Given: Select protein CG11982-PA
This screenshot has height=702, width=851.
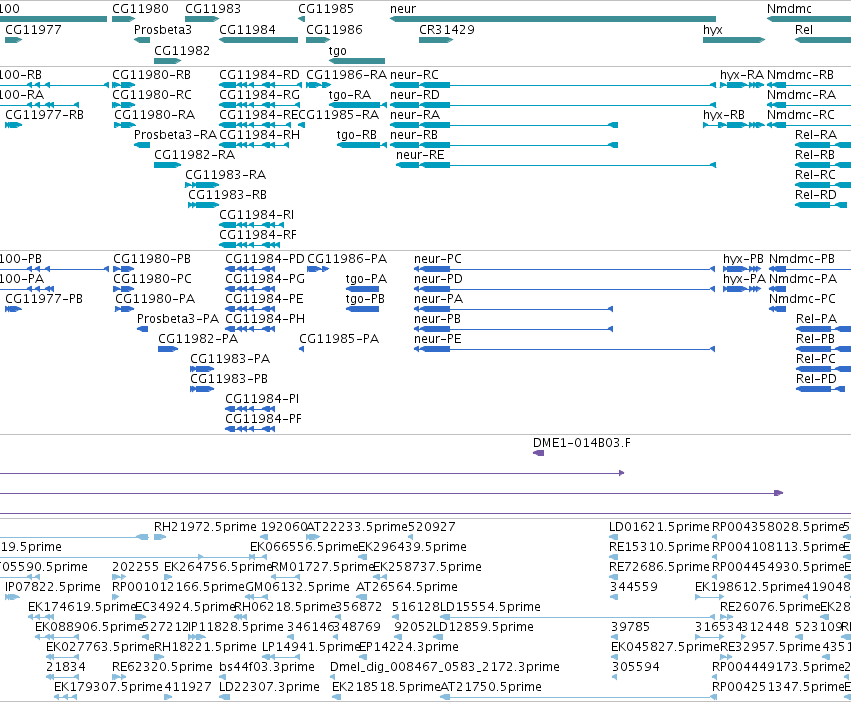Looking at the screenshot, I should pos(198,339).
